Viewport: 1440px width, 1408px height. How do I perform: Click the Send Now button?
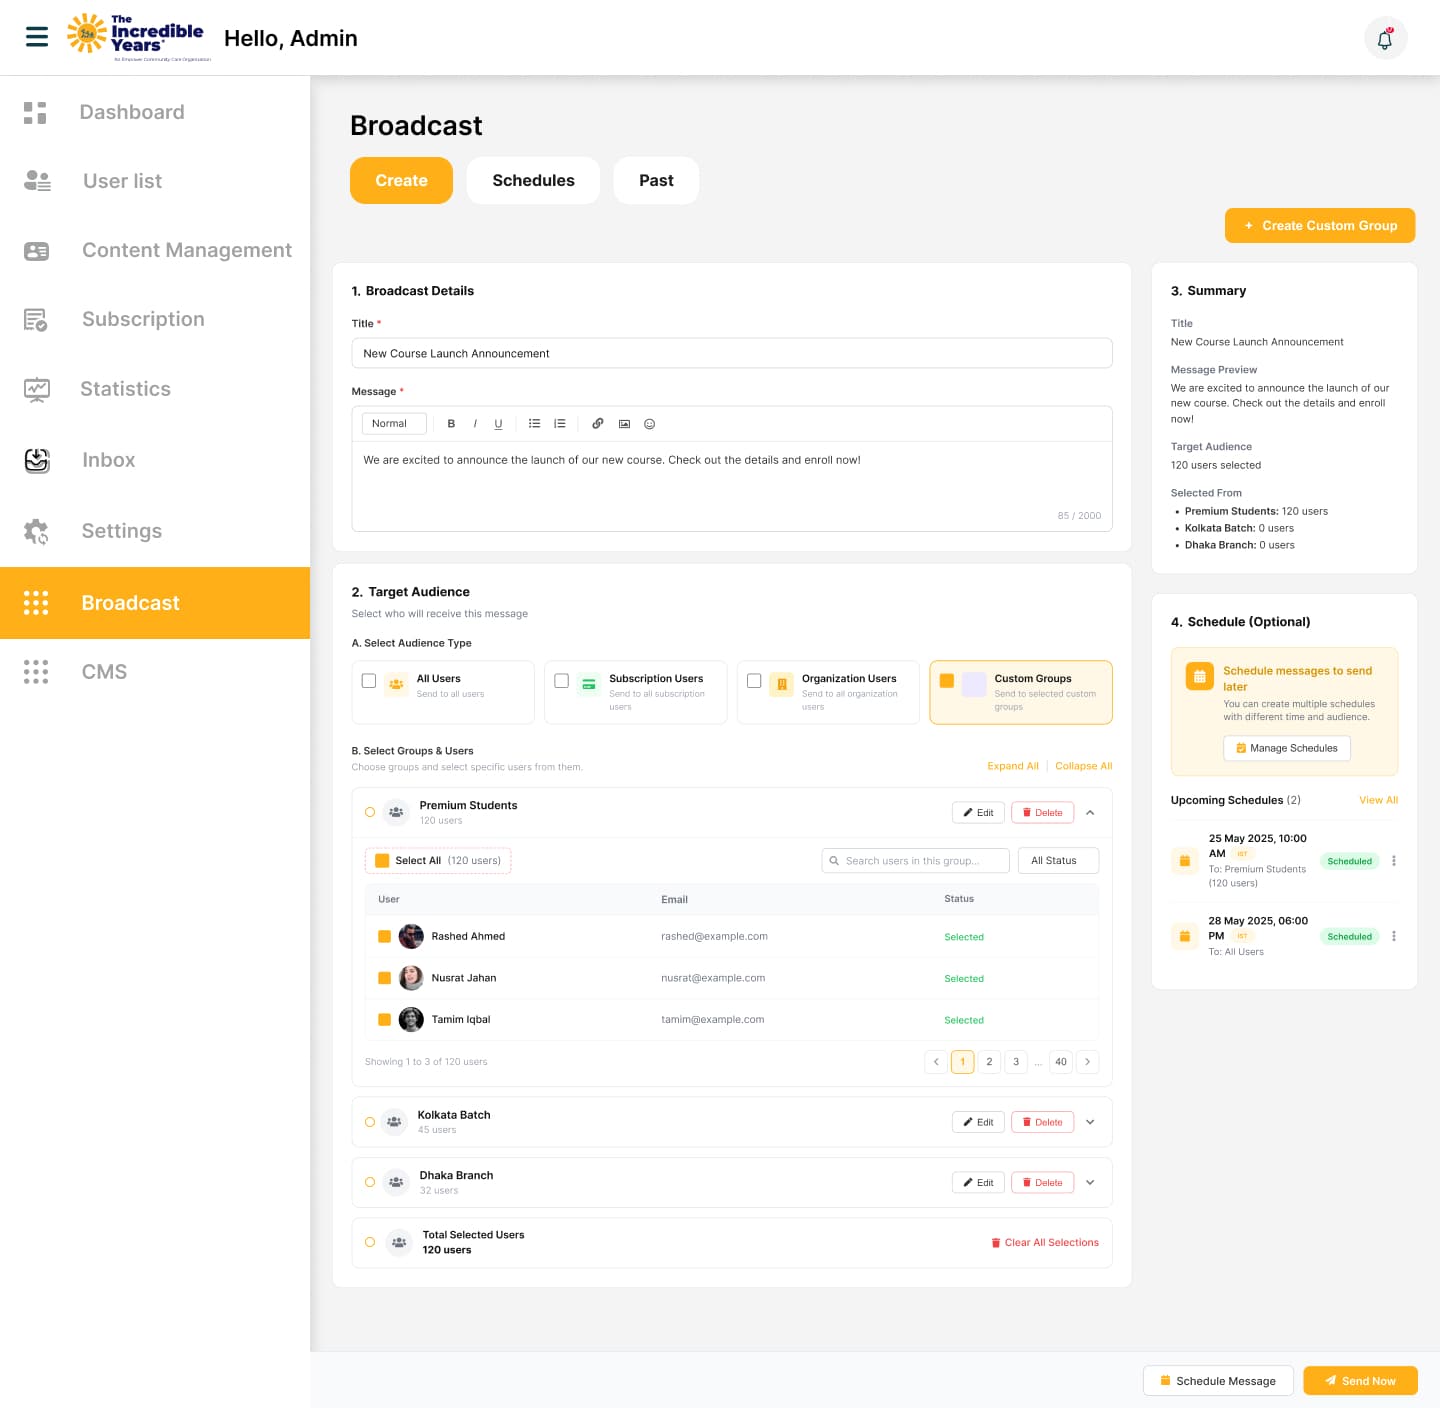click(1360, 1381)
